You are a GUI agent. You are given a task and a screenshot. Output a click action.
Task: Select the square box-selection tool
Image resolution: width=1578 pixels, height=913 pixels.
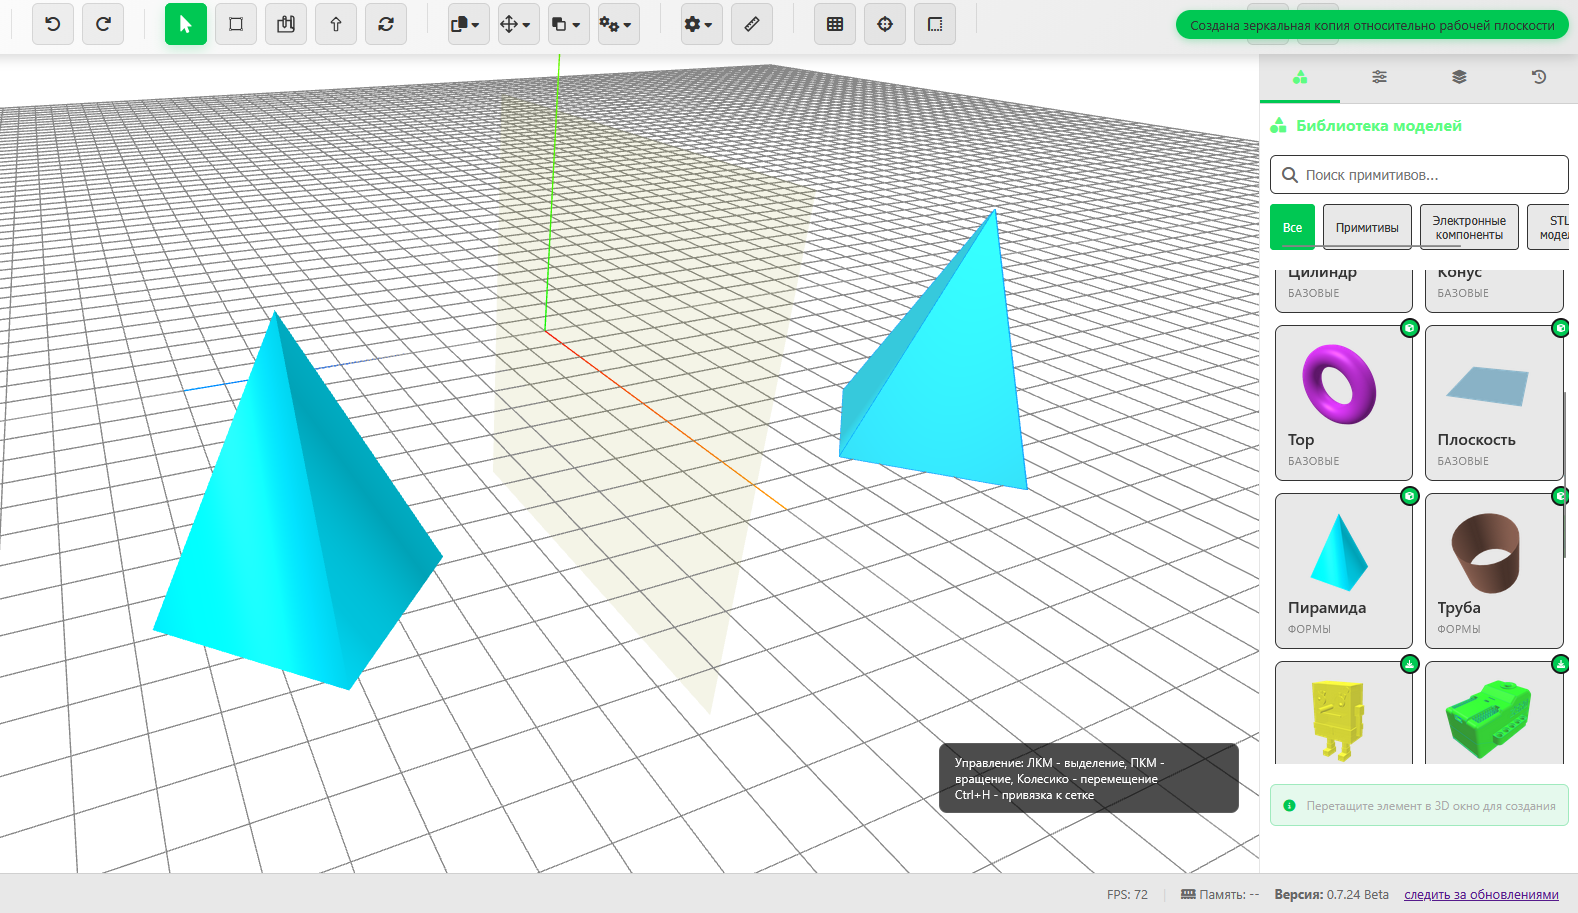pos(236,24)
